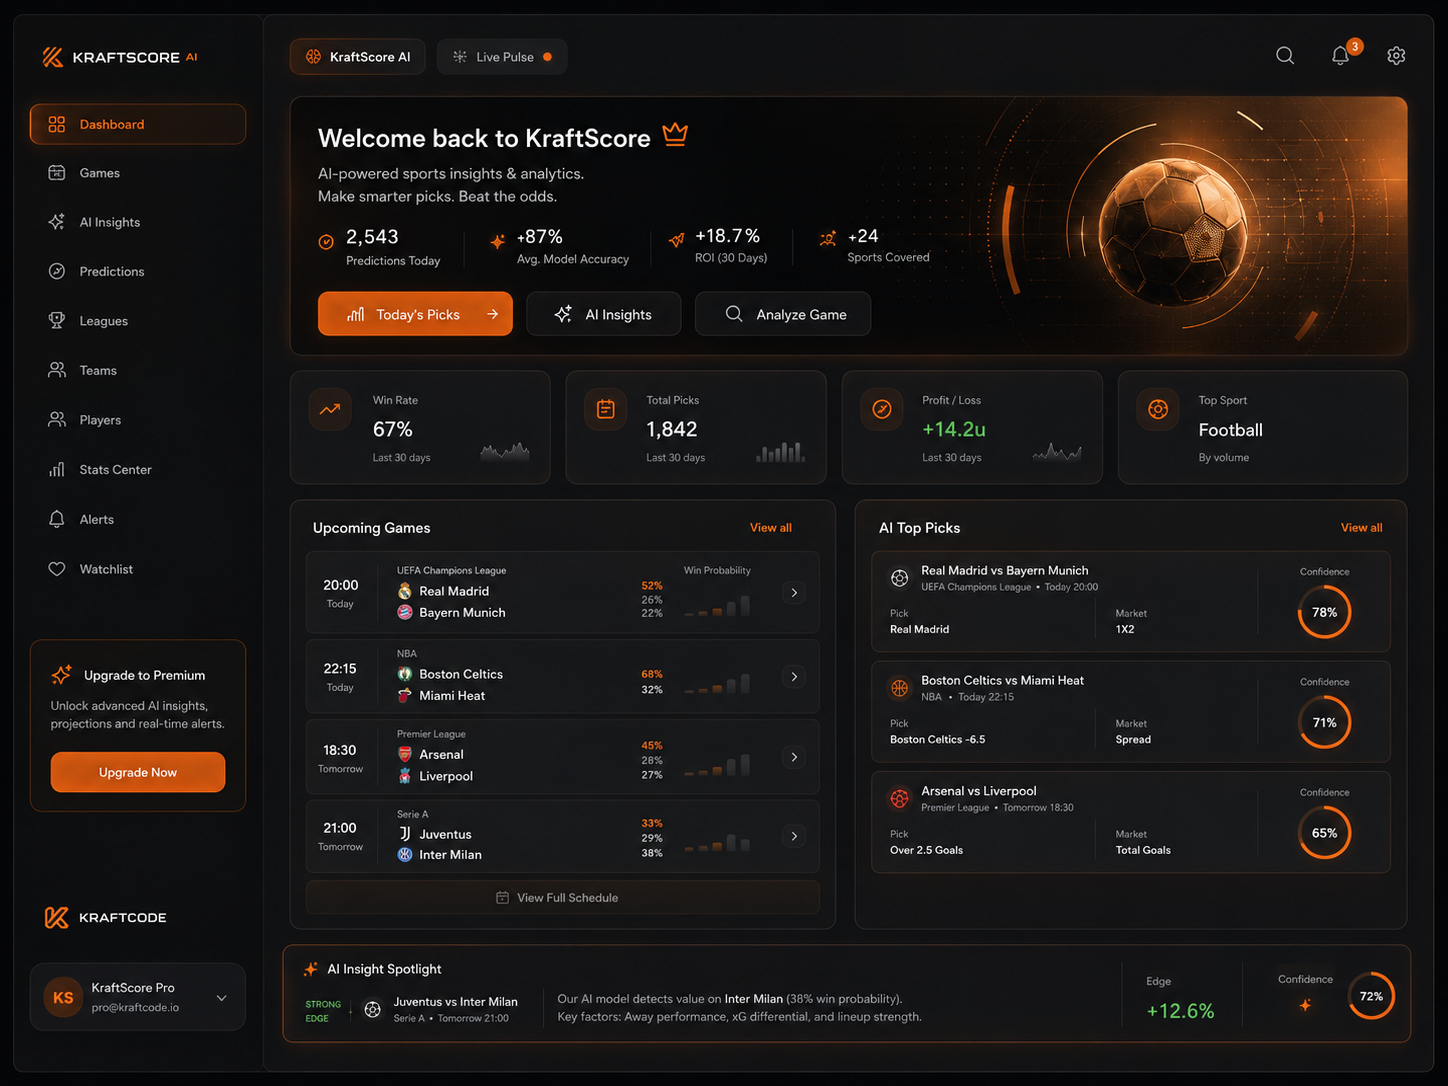Click the Miami Heat logo icon

pos(405,695)
